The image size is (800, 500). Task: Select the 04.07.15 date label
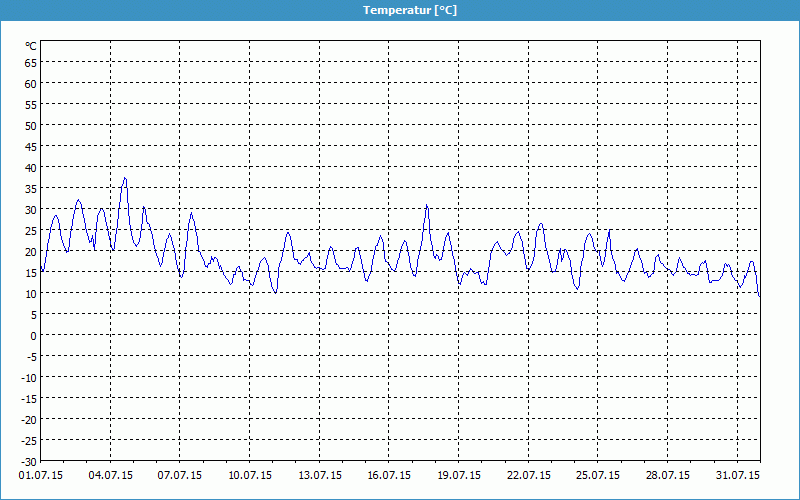click(x=111, y=475)
